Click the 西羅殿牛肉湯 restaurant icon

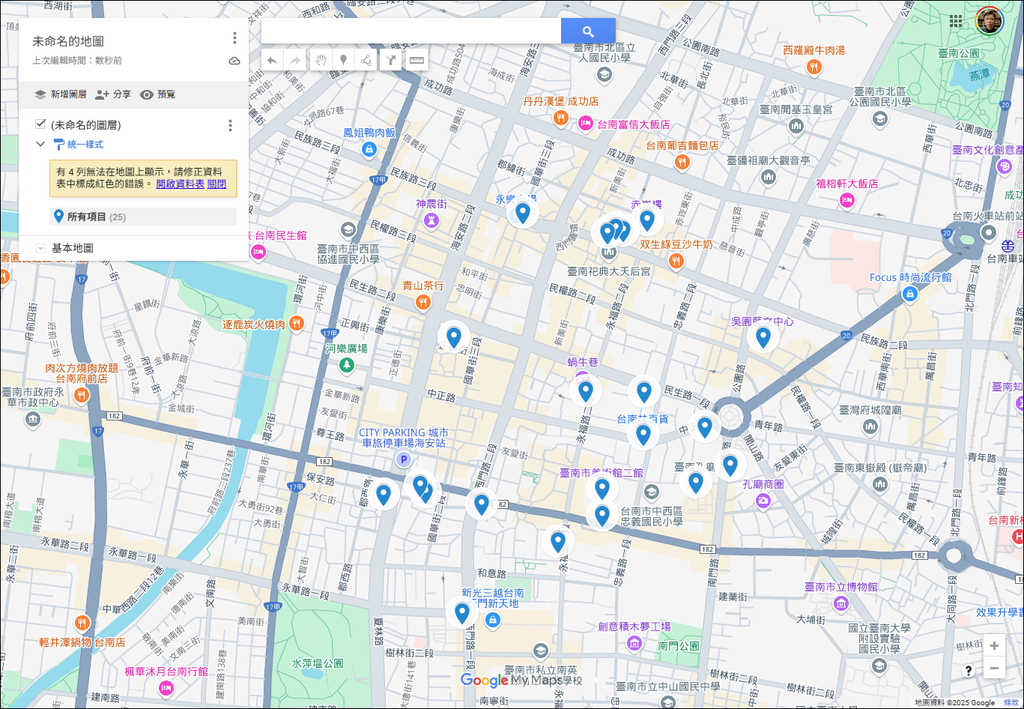pyautogui.click(x=813, y=66)
